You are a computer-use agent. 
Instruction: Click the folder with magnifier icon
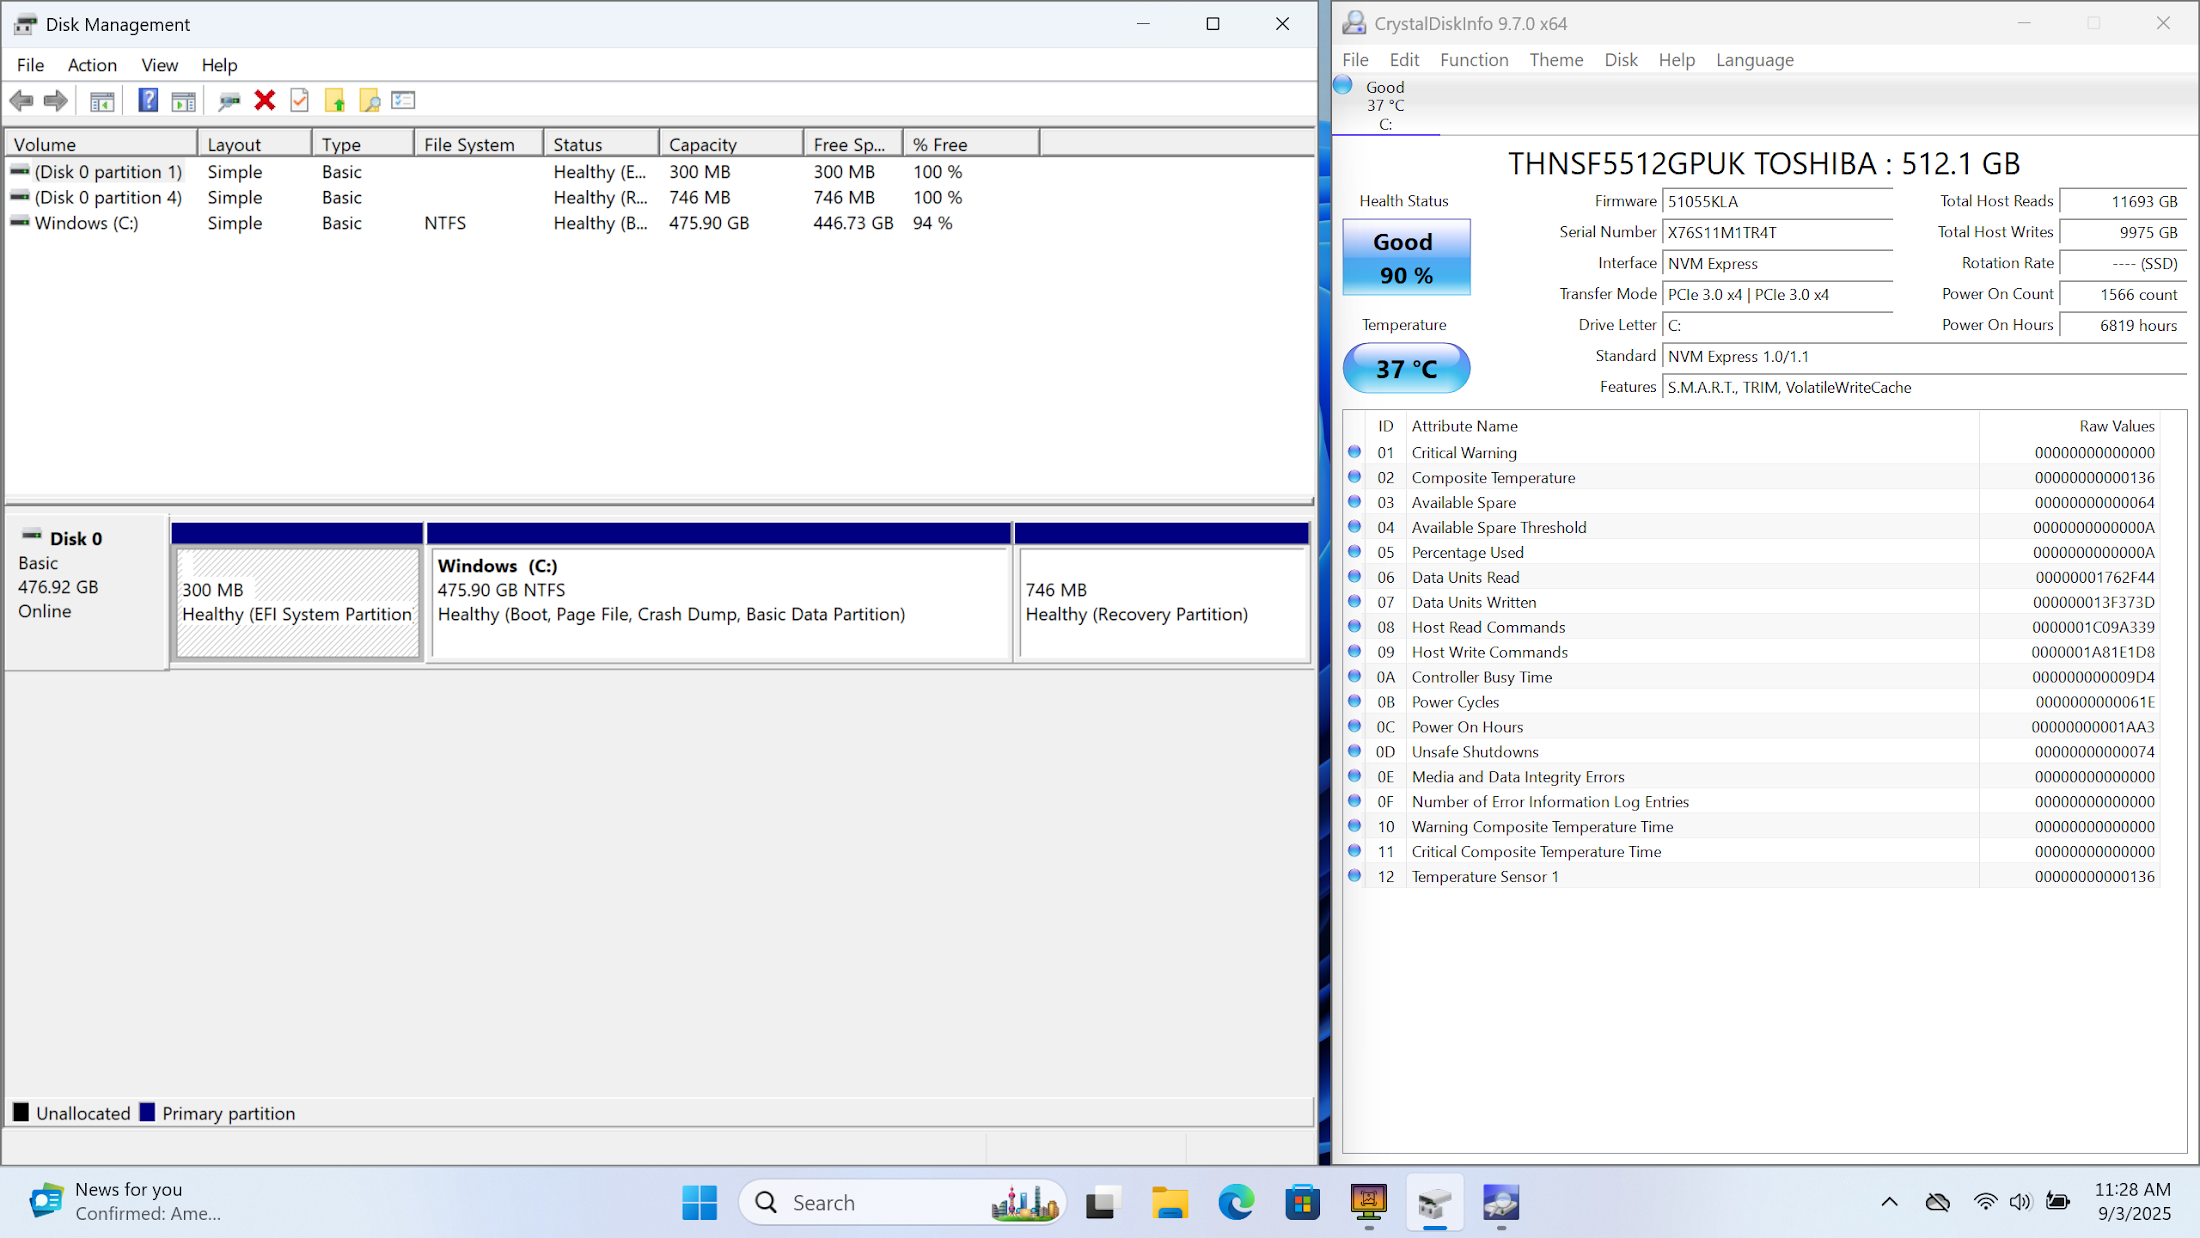[x=369, y=100]
